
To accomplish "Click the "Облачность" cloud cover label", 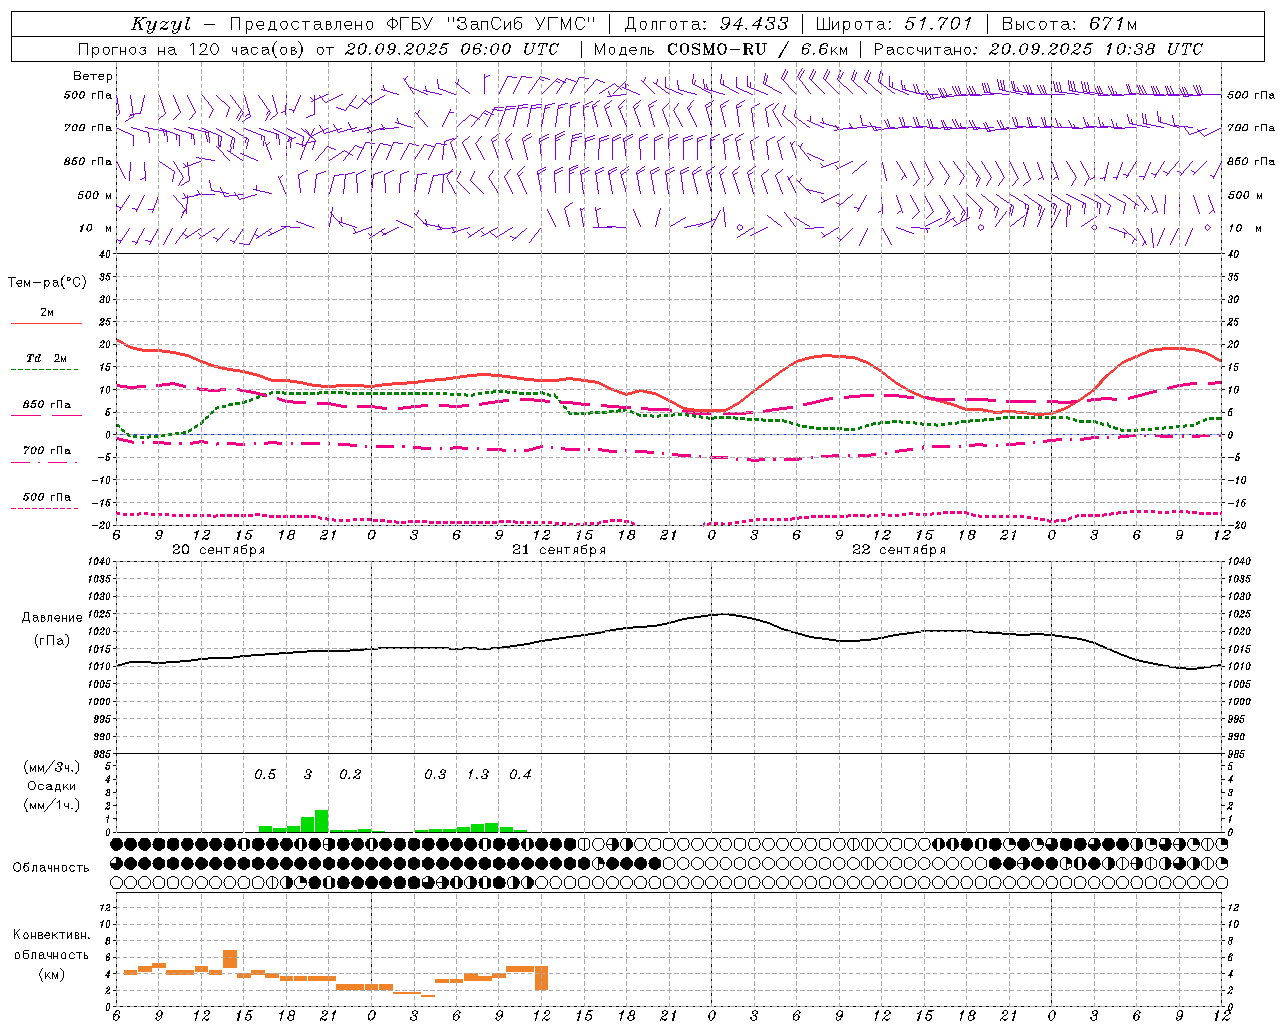I will [x=51, y=868].
